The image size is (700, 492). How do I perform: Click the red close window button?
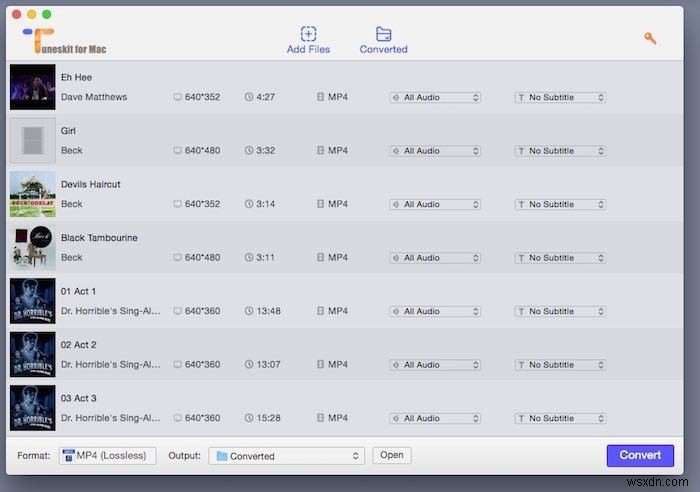click(17, 14)
